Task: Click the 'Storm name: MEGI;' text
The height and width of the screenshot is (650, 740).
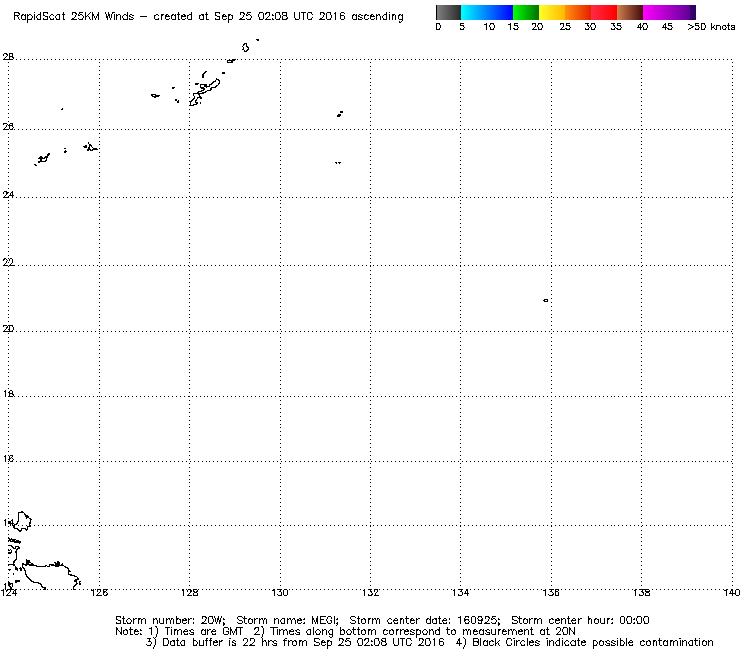Action: (x=287, y=620)
